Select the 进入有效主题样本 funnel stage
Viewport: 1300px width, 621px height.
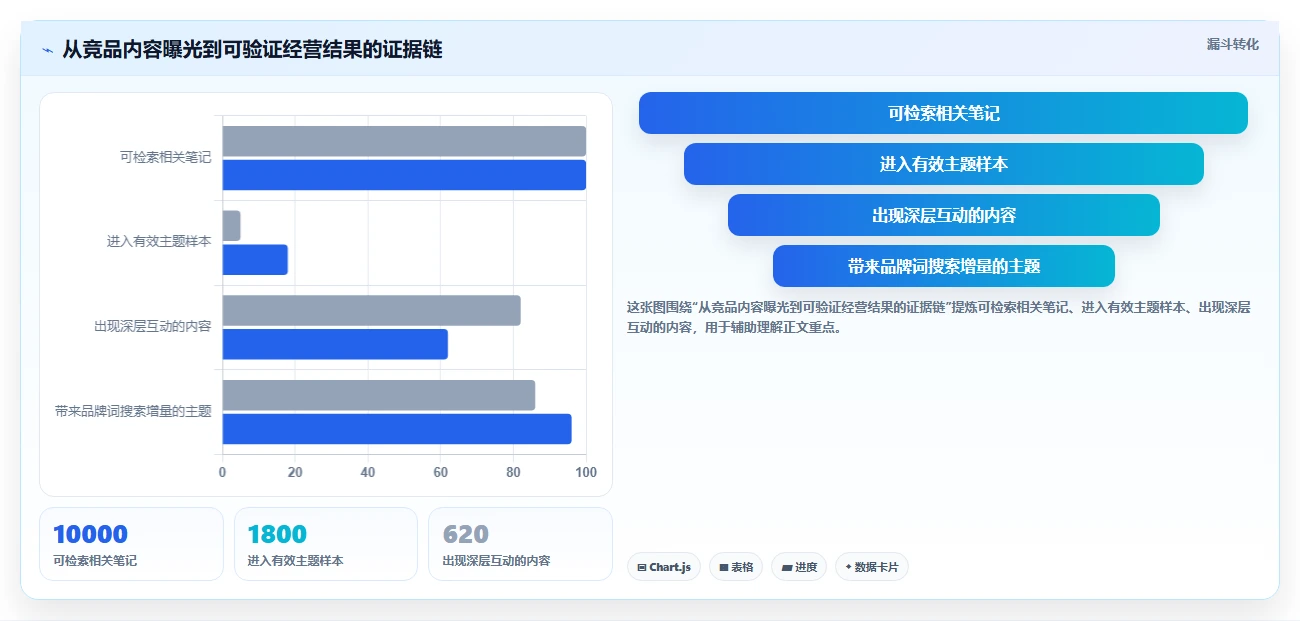(x=943, y=164)
